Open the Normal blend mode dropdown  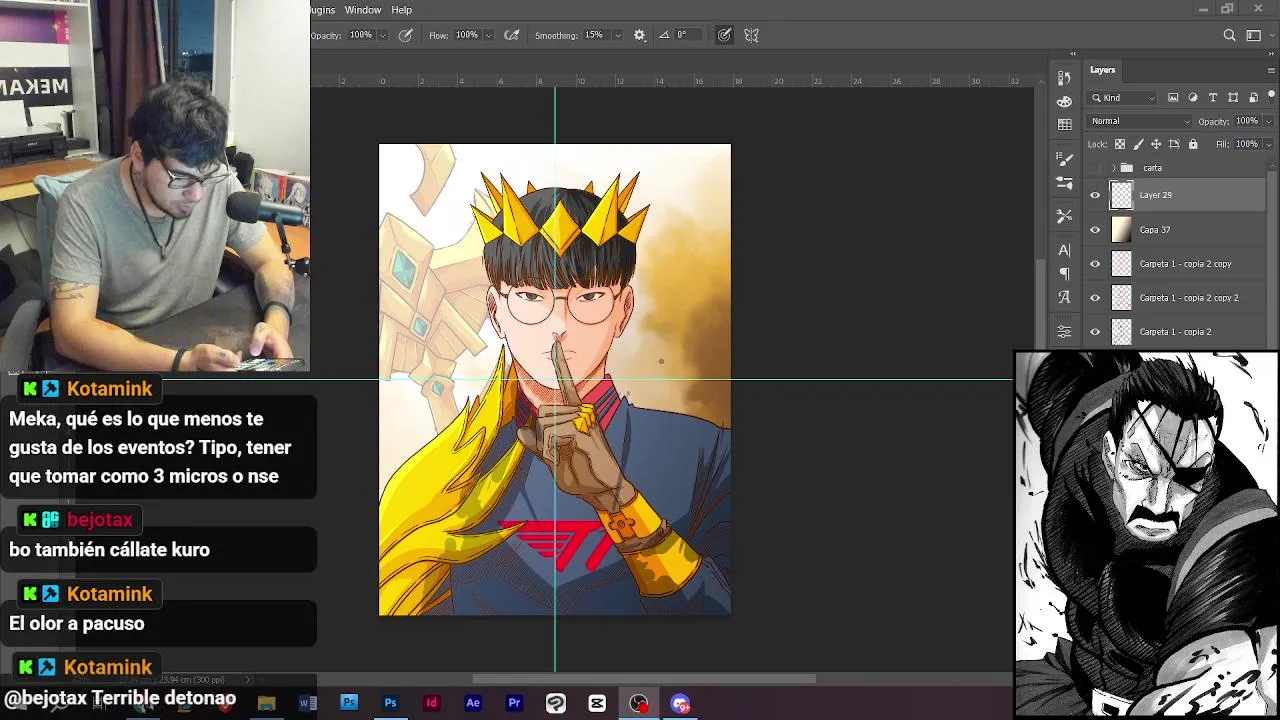tap(1140, 121)
